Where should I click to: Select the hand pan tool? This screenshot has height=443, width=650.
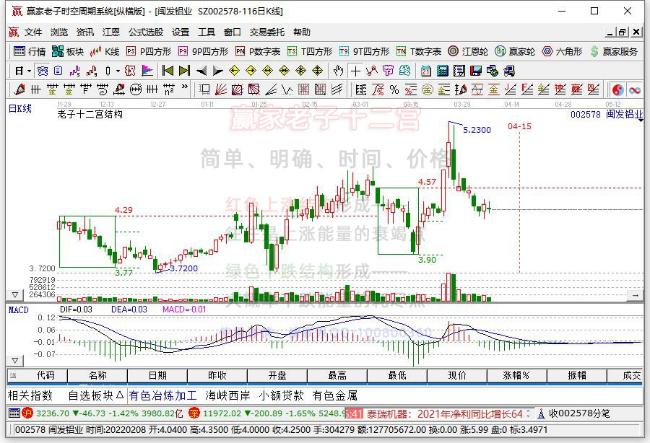(339, 71)
